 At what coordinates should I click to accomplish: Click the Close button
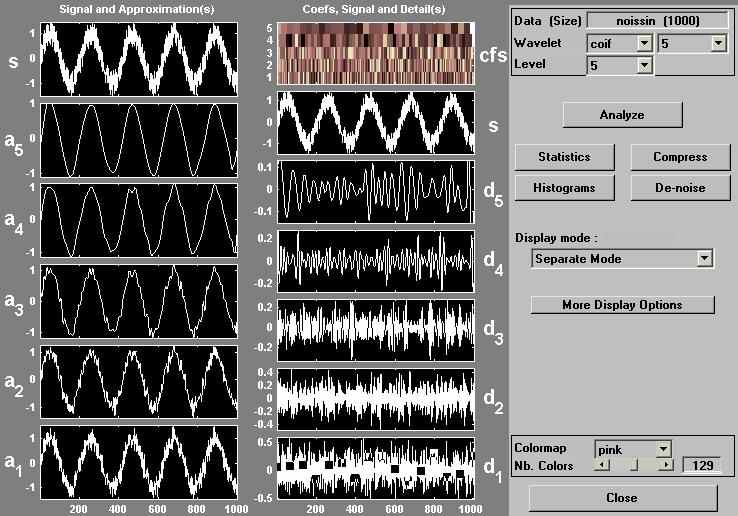622,498
